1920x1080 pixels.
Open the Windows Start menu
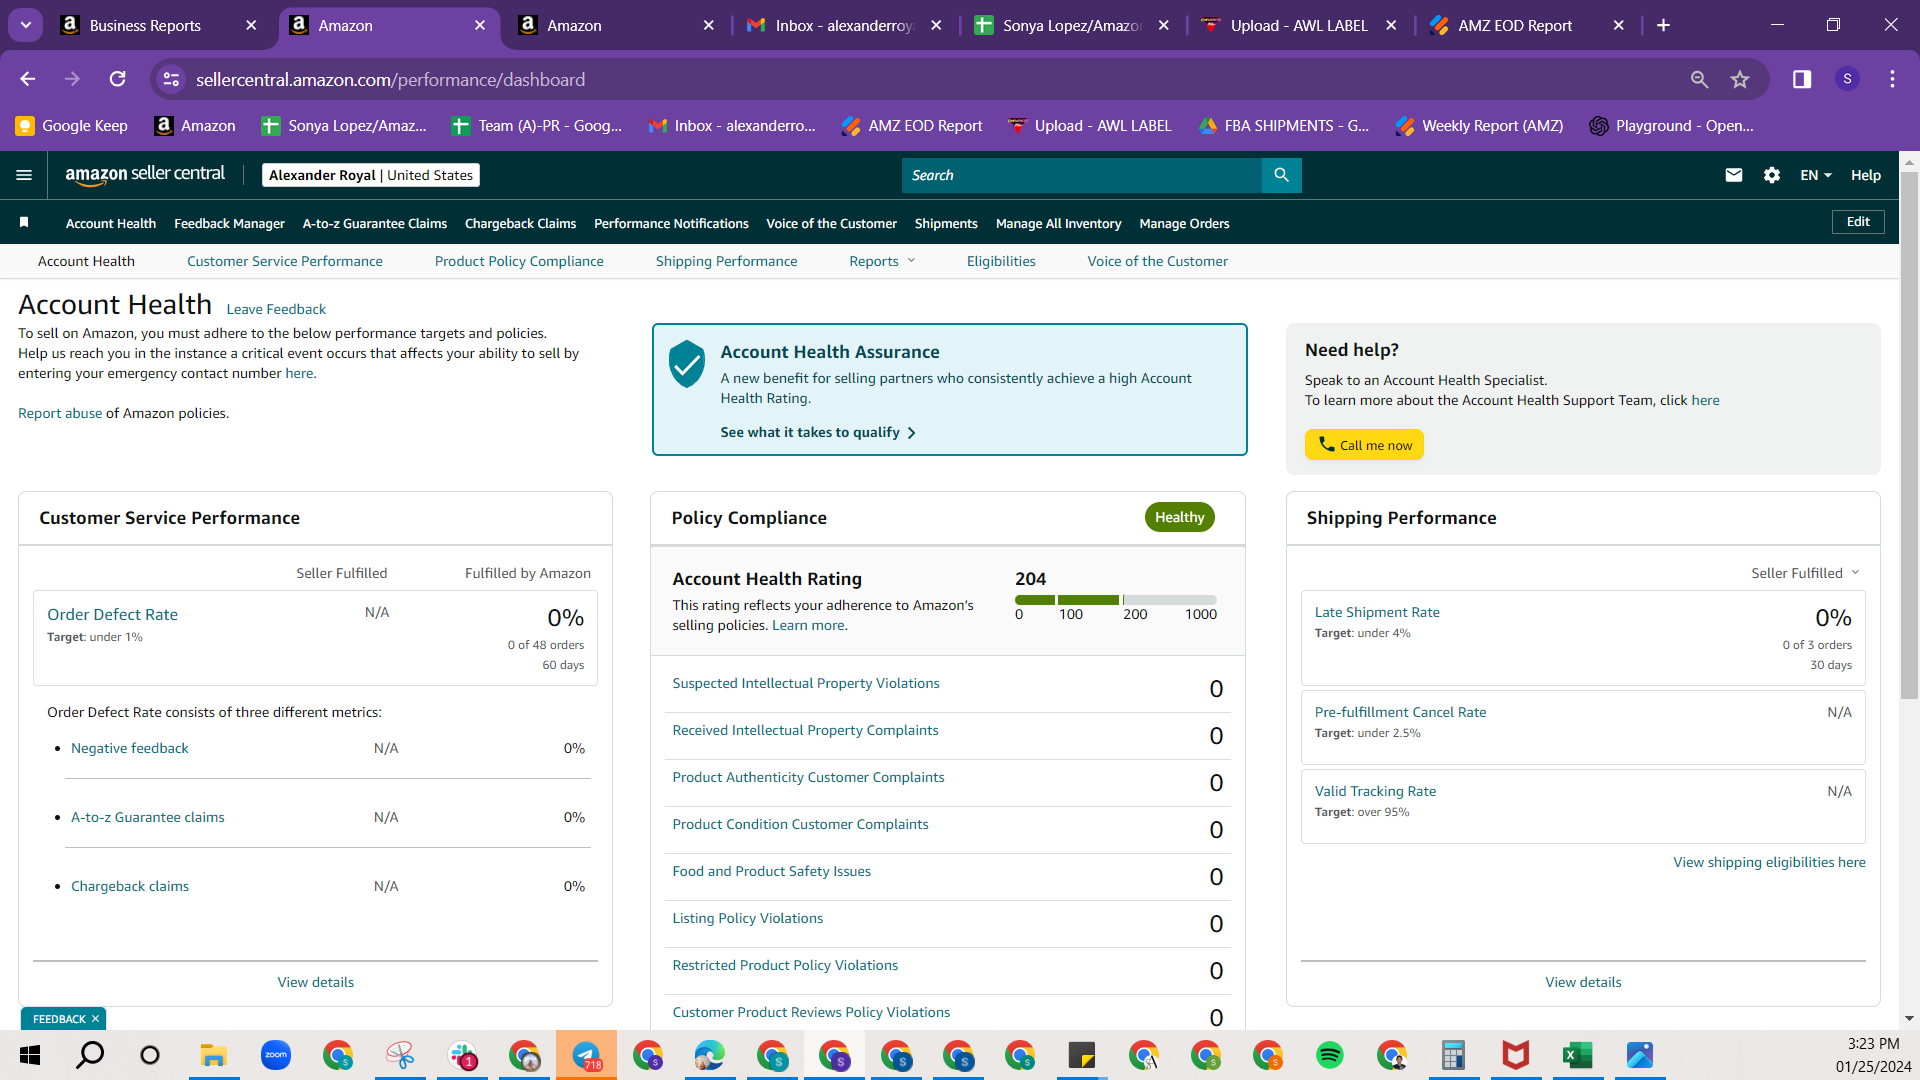(x=29, y=1055)
